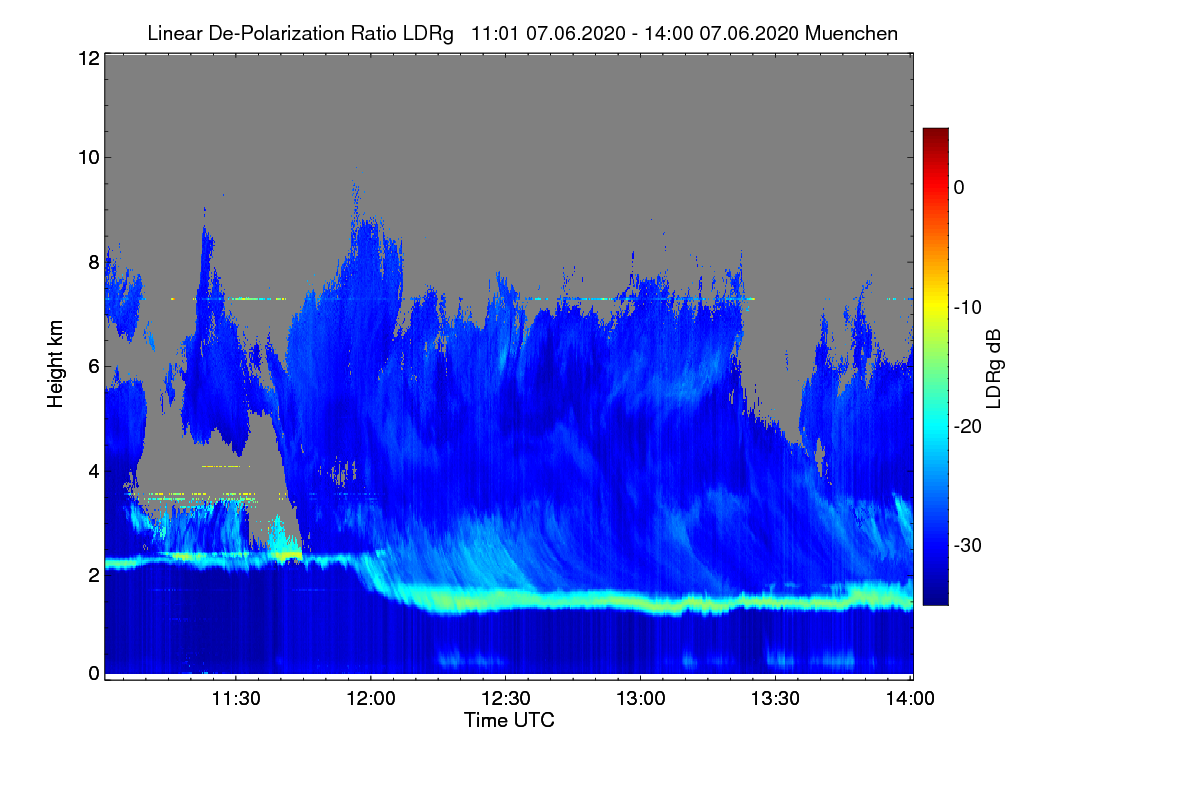The height and width of the screenshot is (800, 1200).
Task: Click the 'Time UTC' axis label
Action: [509, 720]
